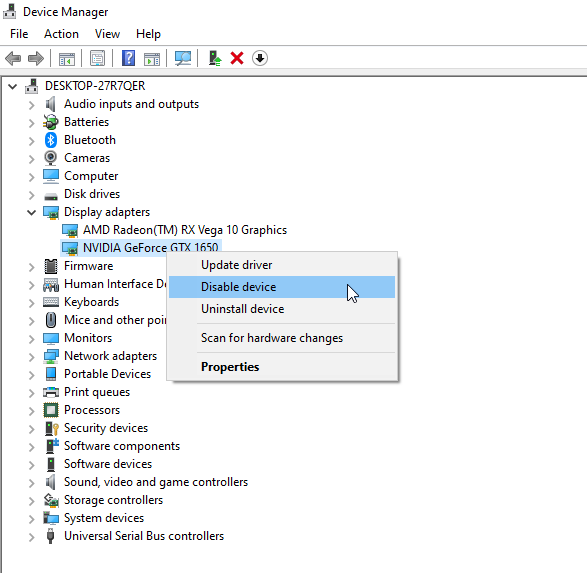Select NVIDIA GeForce GTX 1650 entry
Screen dimensions: 587x573
pos(150,248)
